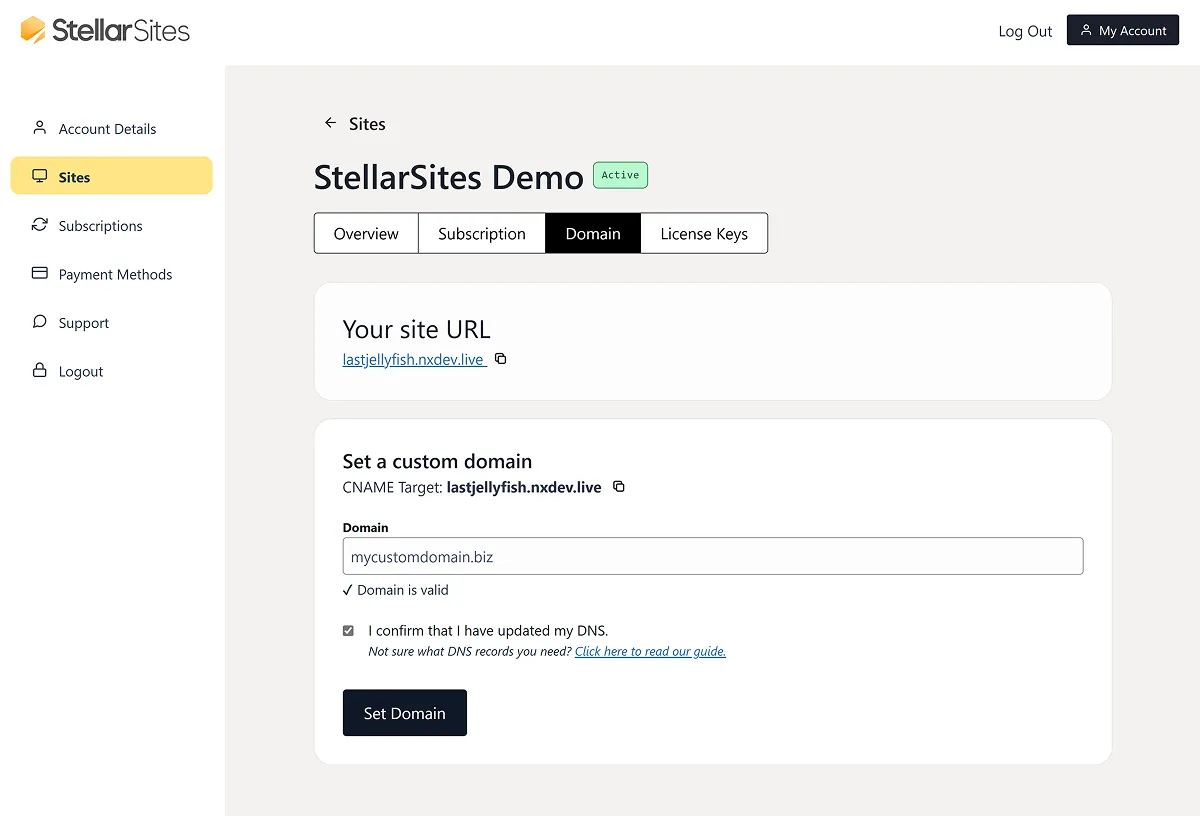
Task: Open the License Keys tab
Action: (704, 233)
